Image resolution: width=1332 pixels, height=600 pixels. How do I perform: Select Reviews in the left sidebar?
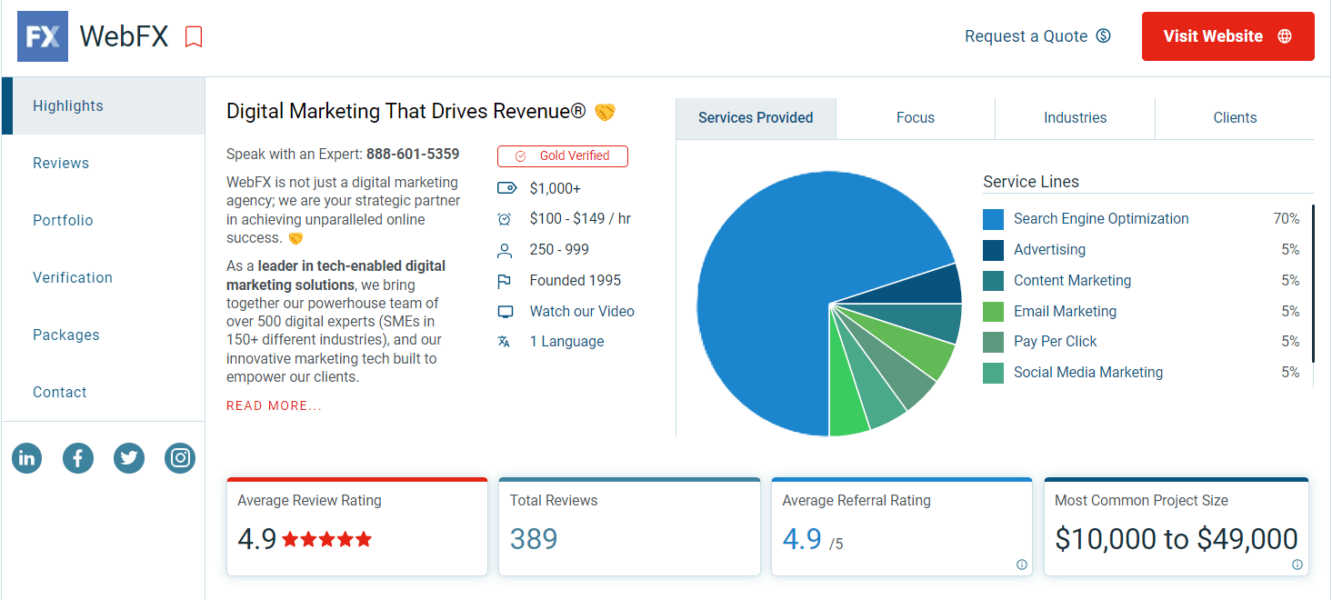tap(61, 162)
